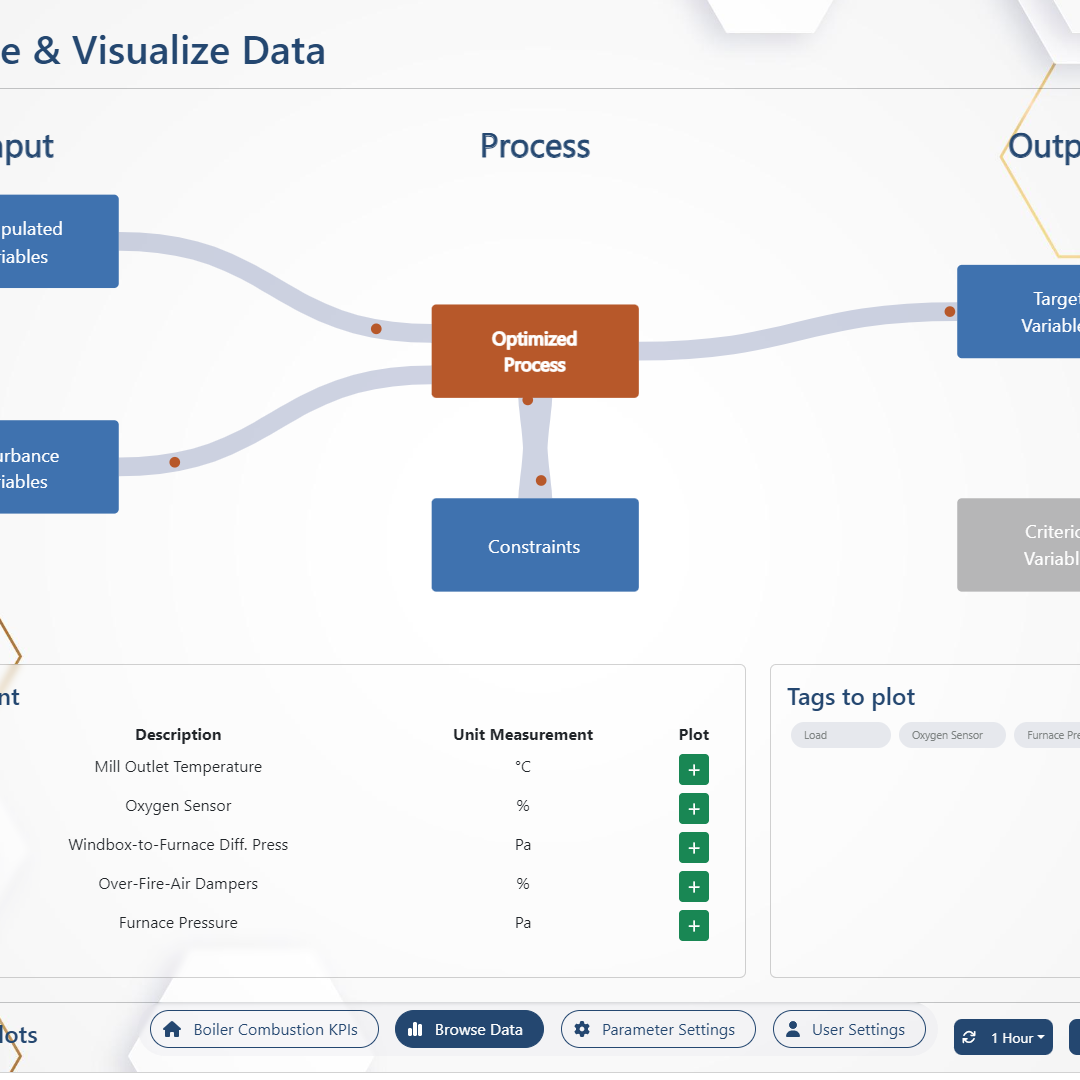1080x1080 pixels.
Task: Click the Furnace Pressure tag chip
Action: tap(1050, 735)
